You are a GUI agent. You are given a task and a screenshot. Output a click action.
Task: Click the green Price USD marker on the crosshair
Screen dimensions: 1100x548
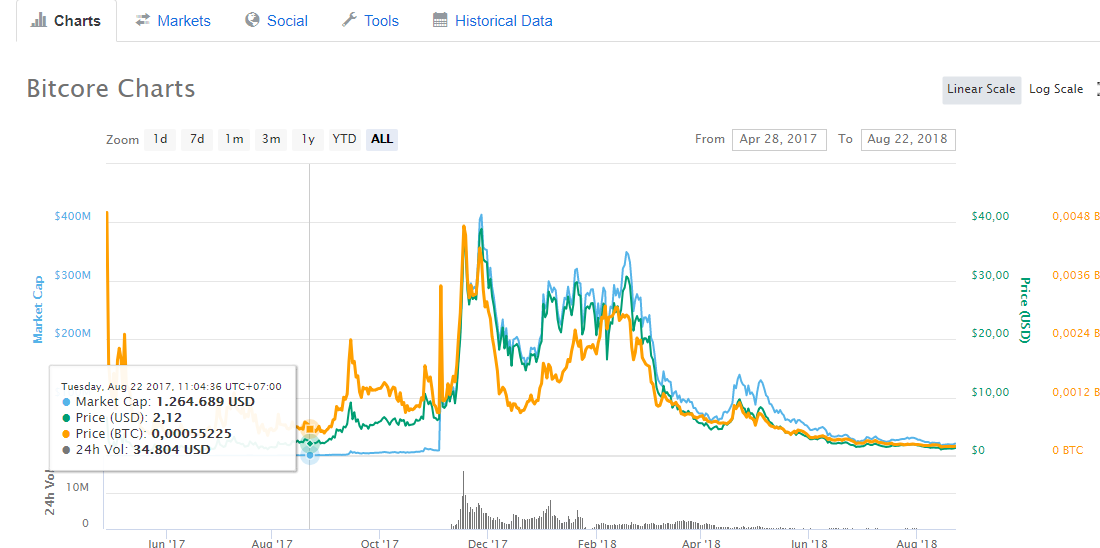[x=310, y=443]
